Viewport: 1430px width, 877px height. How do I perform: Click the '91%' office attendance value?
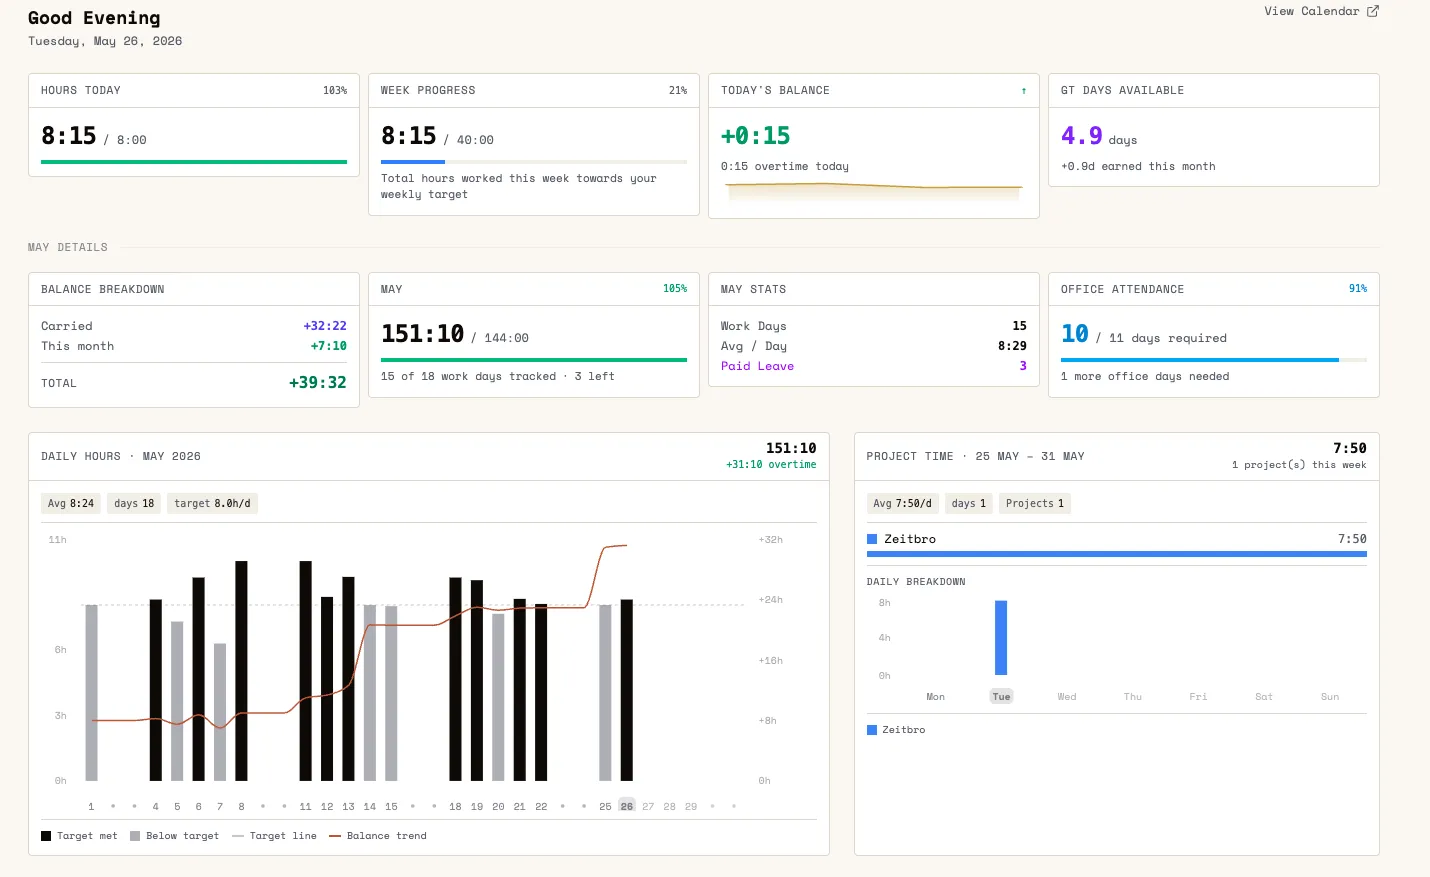(x=1358, y=289)
